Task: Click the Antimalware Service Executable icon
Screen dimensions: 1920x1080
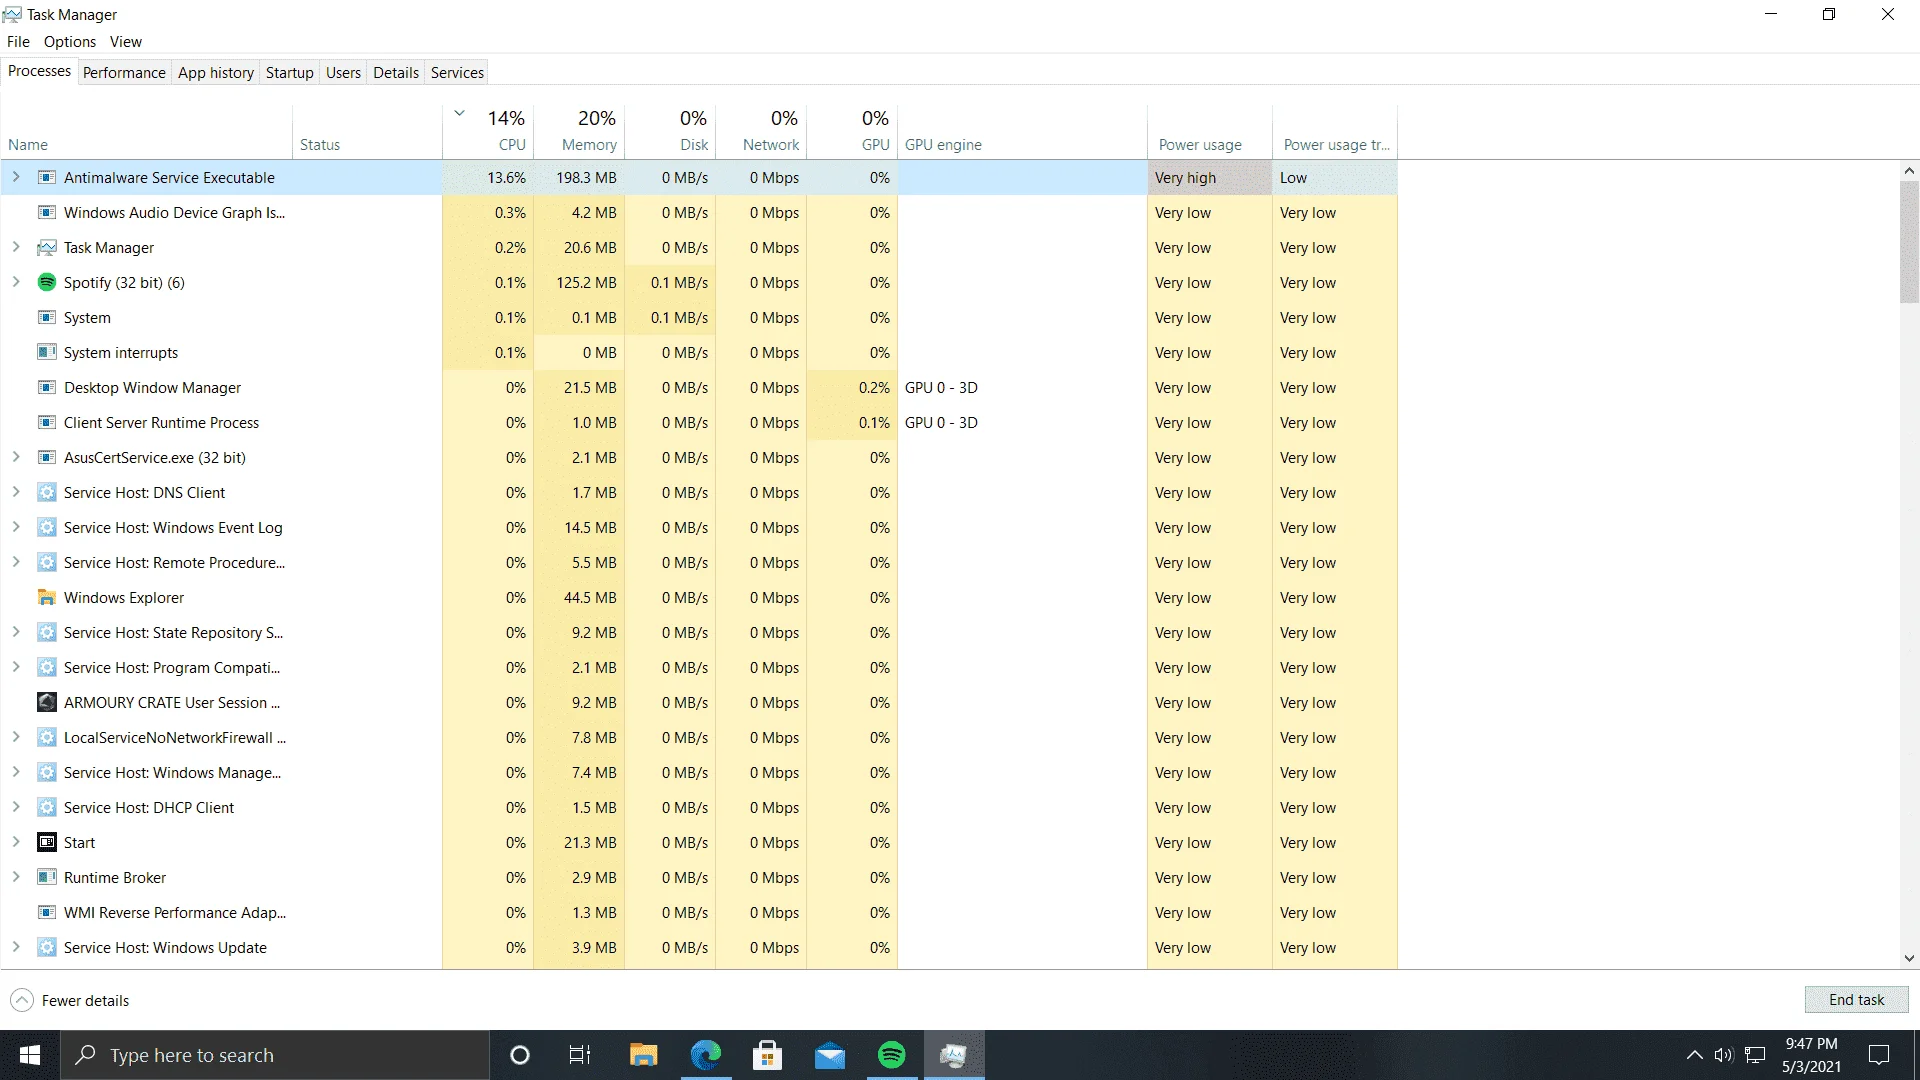Action: pyautogui.click(x=46, y=178)
